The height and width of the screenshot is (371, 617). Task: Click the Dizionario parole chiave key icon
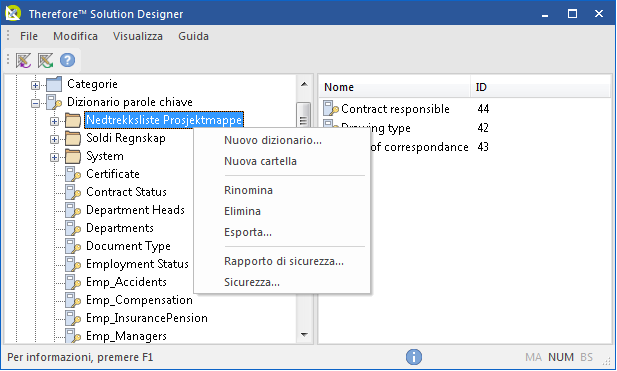pos(54,102)
